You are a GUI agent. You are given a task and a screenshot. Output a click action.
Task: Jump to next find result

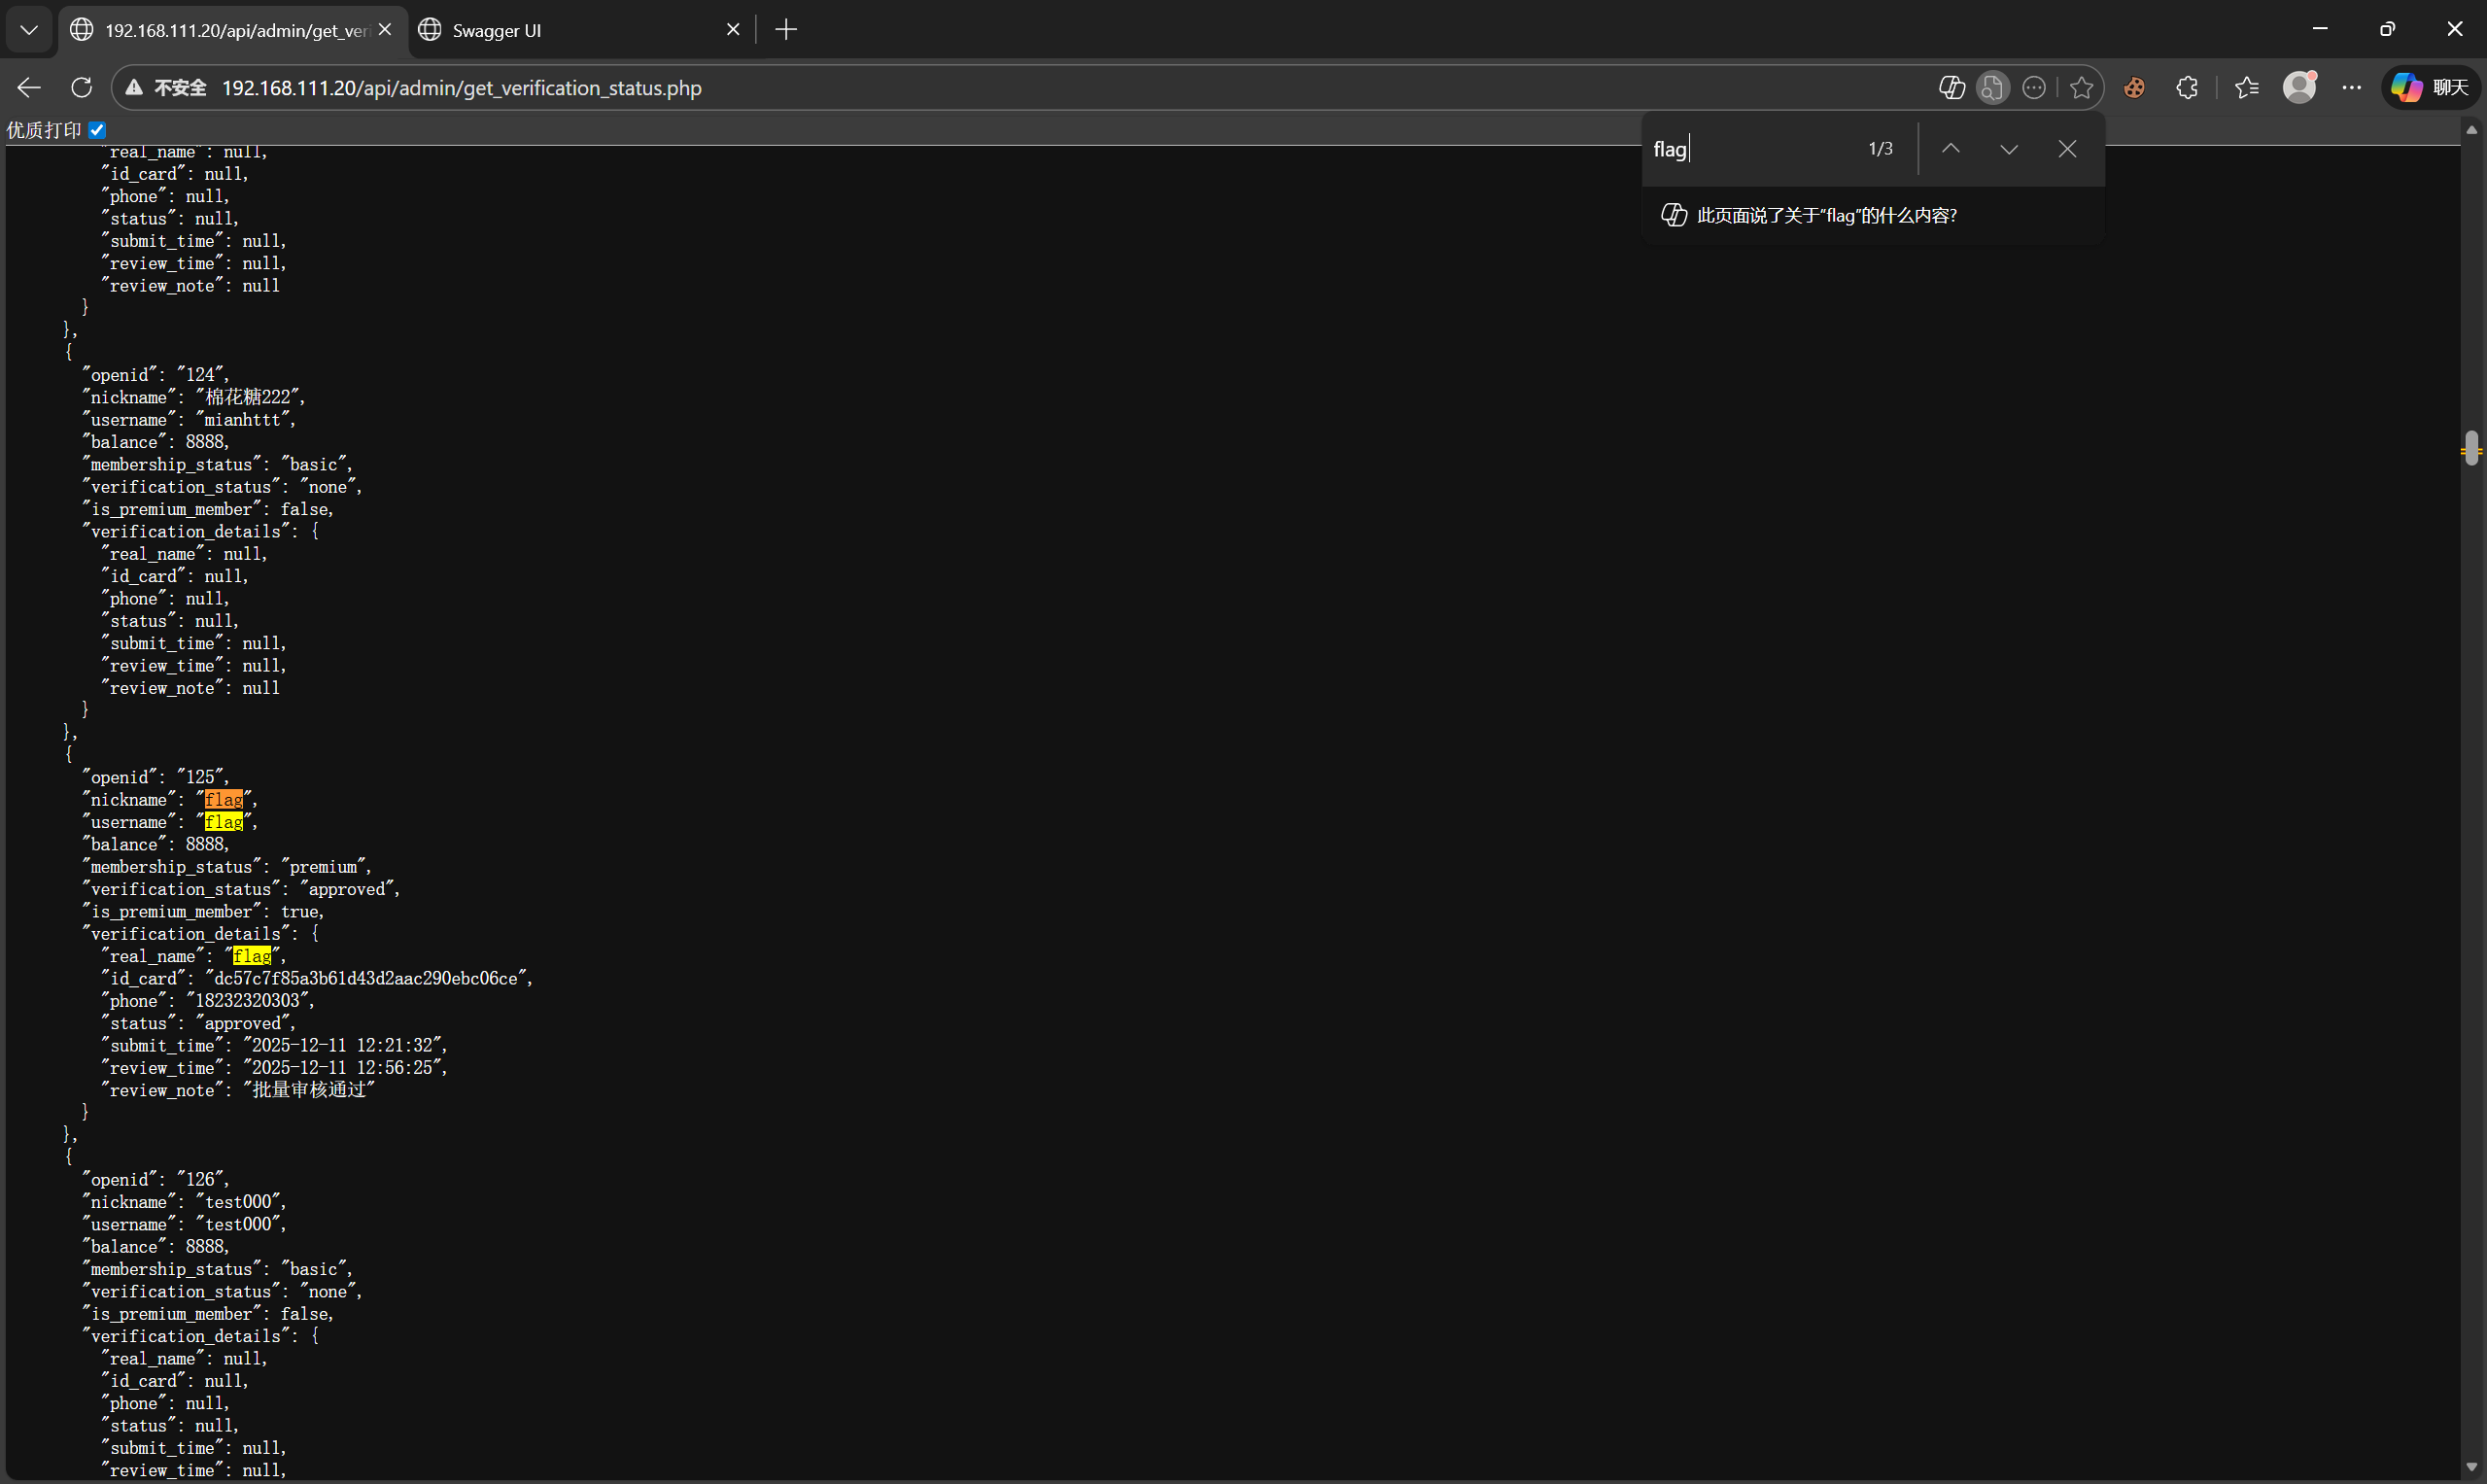pos(2009,149)
